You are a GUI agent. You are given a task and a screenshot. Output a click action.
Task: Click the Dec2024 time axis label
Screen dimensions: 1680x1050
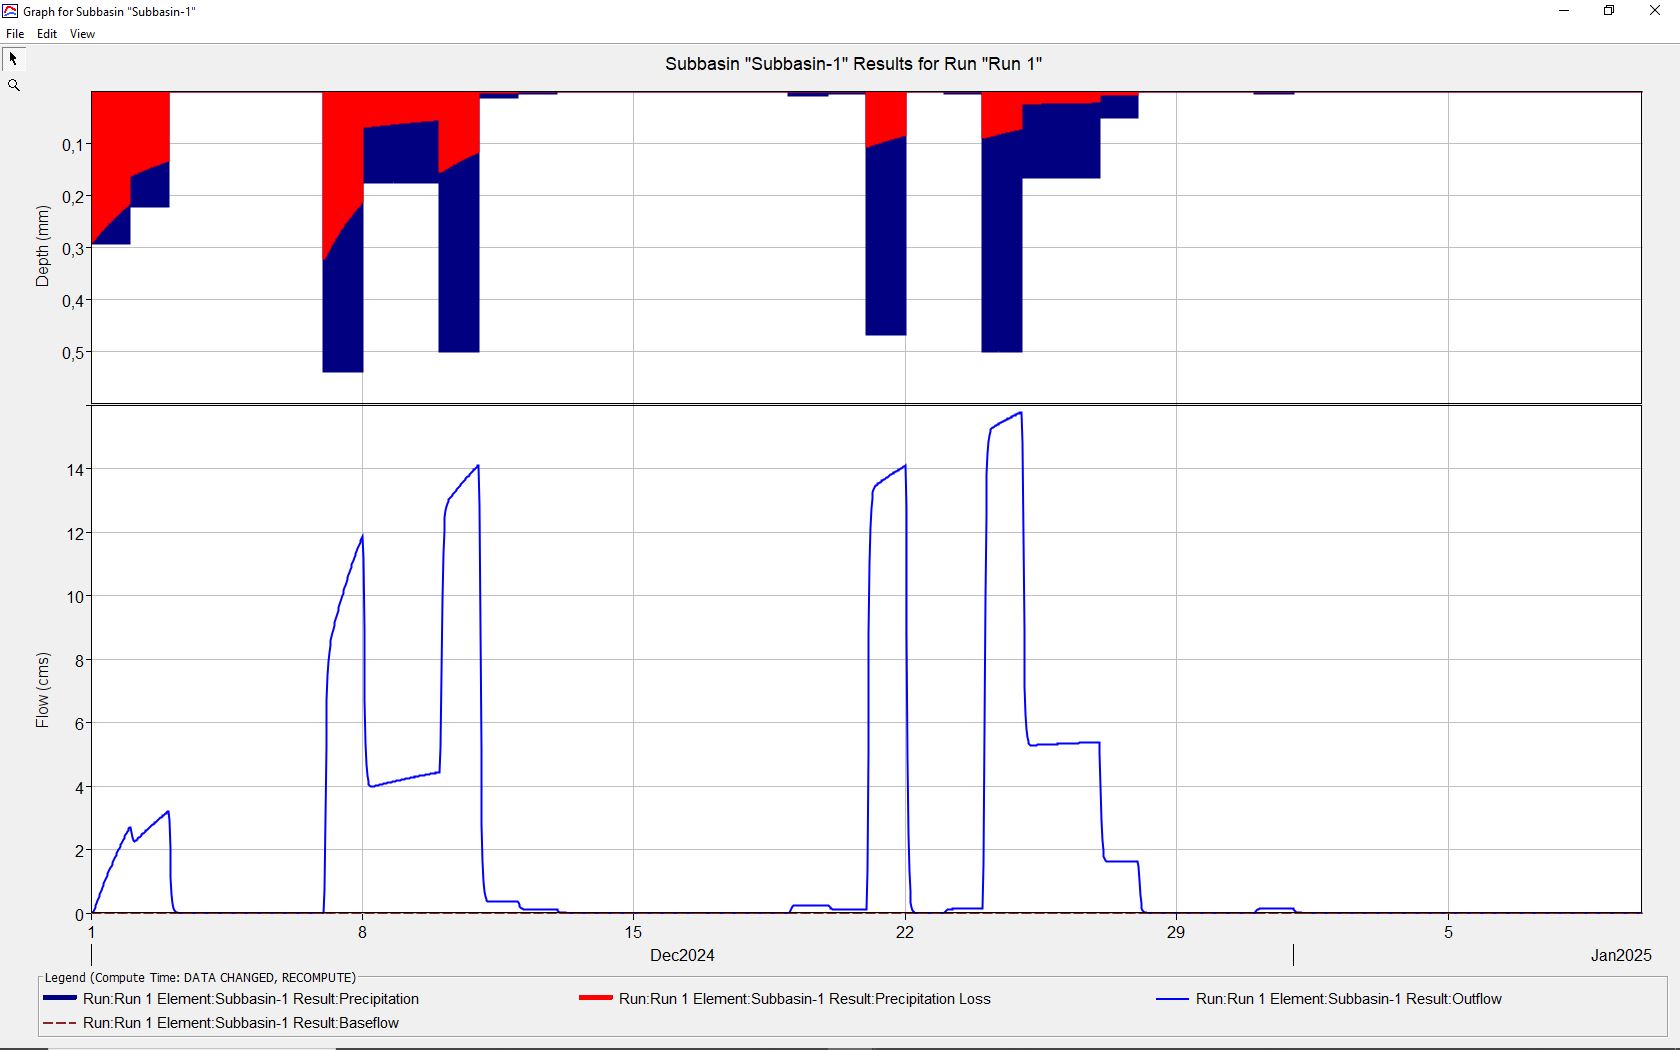click(x=682, y=956)
